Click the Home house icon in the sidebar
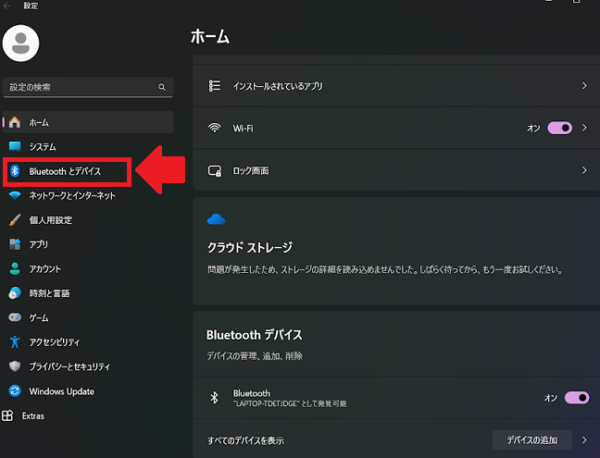The width and height of the screenshot is (600, 458). tap(15, 122)
